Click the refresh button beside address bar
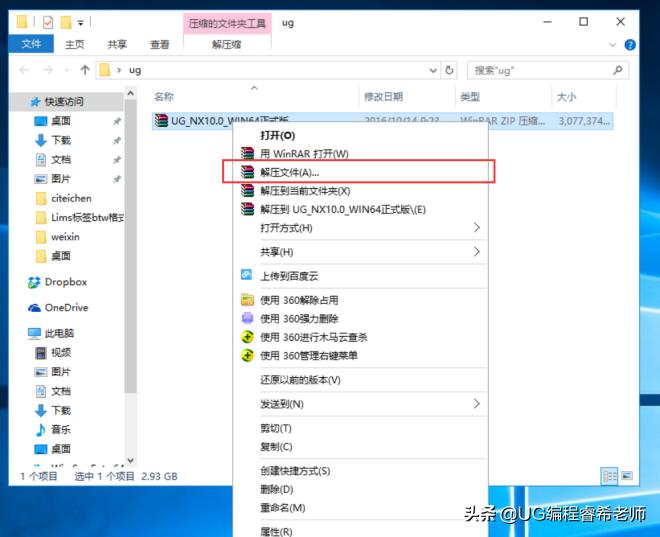 tap(449, 70)
